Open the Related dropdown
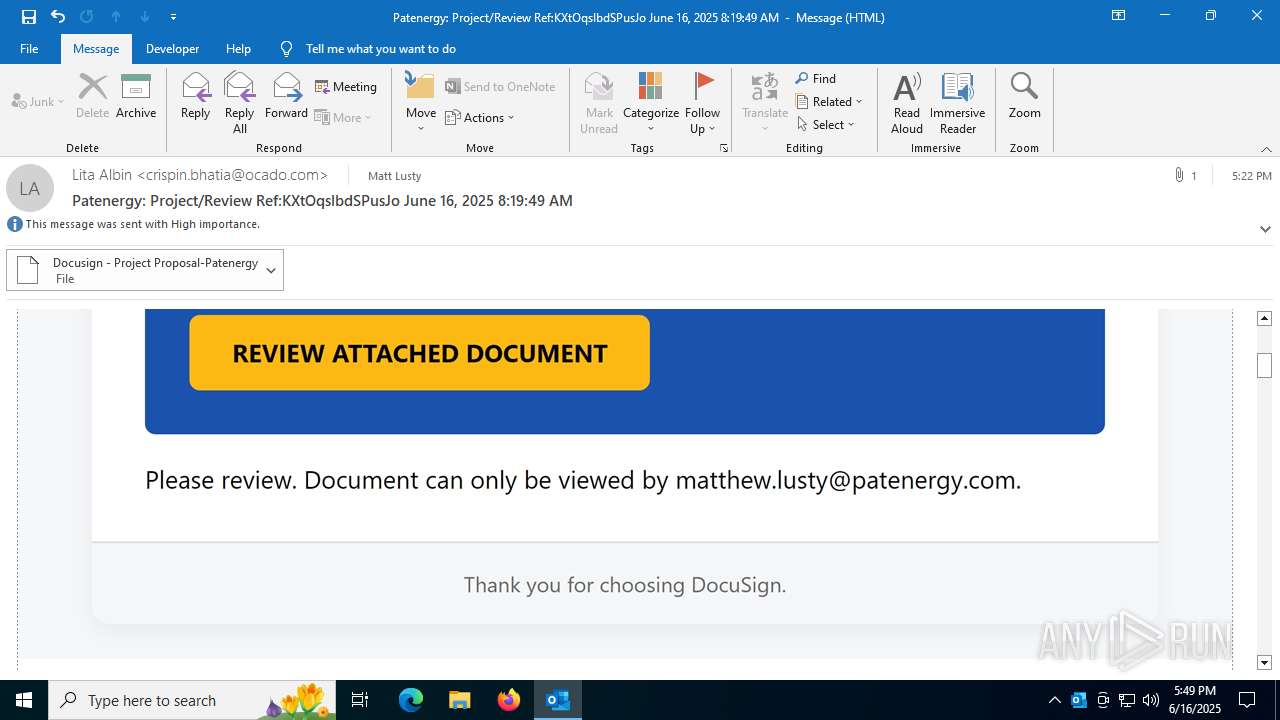Viewport: 1280px width, 720px height. [829, 101]
